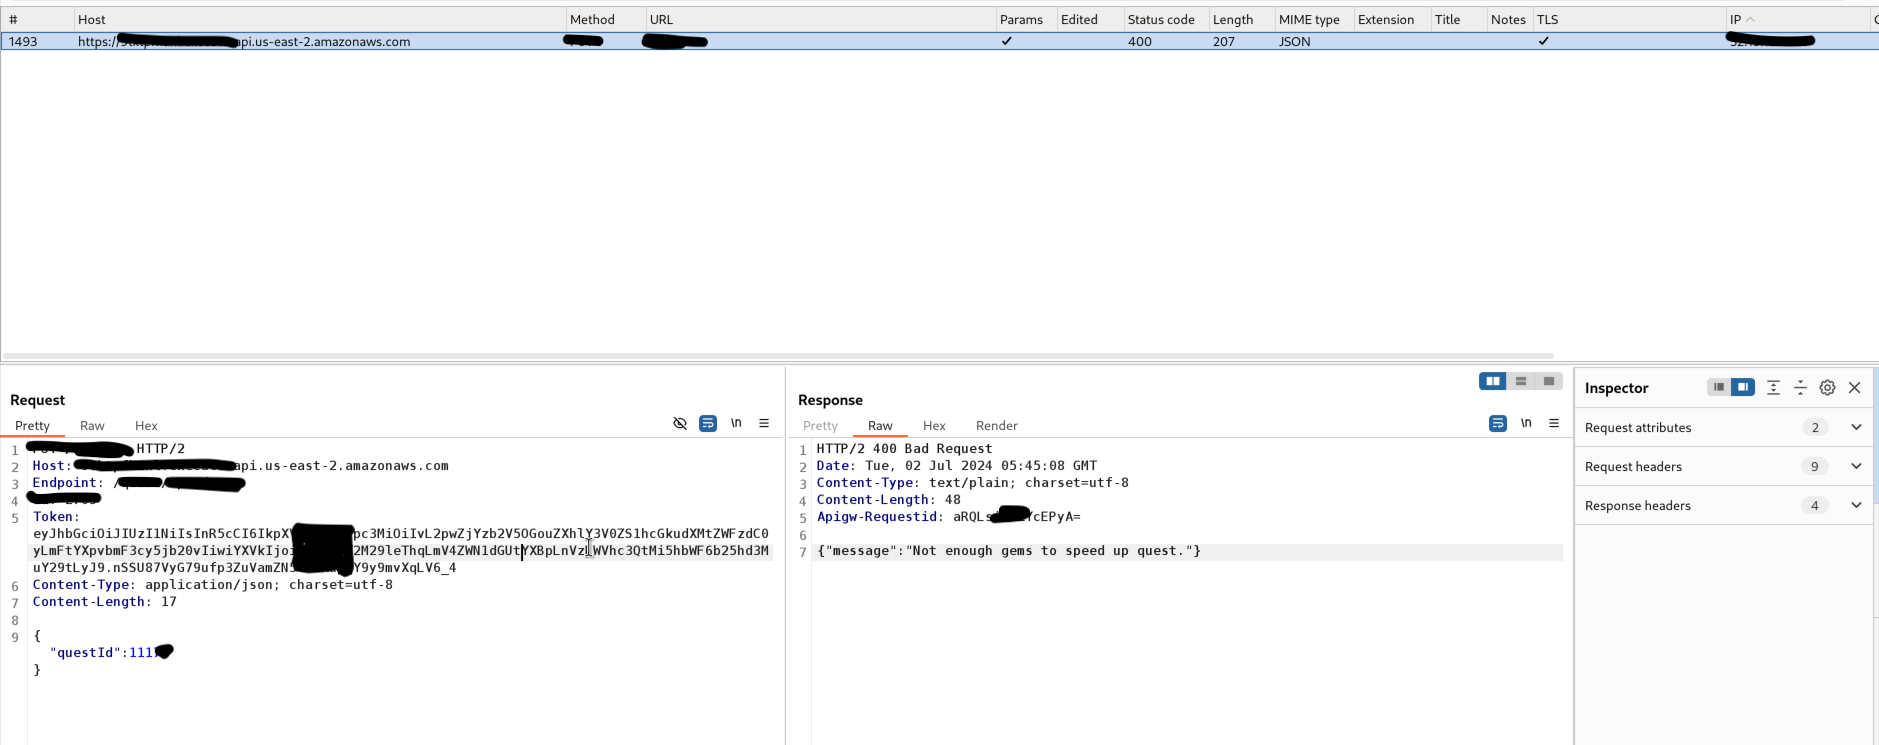Open Request panel hamburger options menu
Screen dimensions: 1879x745
click(764, 424)
